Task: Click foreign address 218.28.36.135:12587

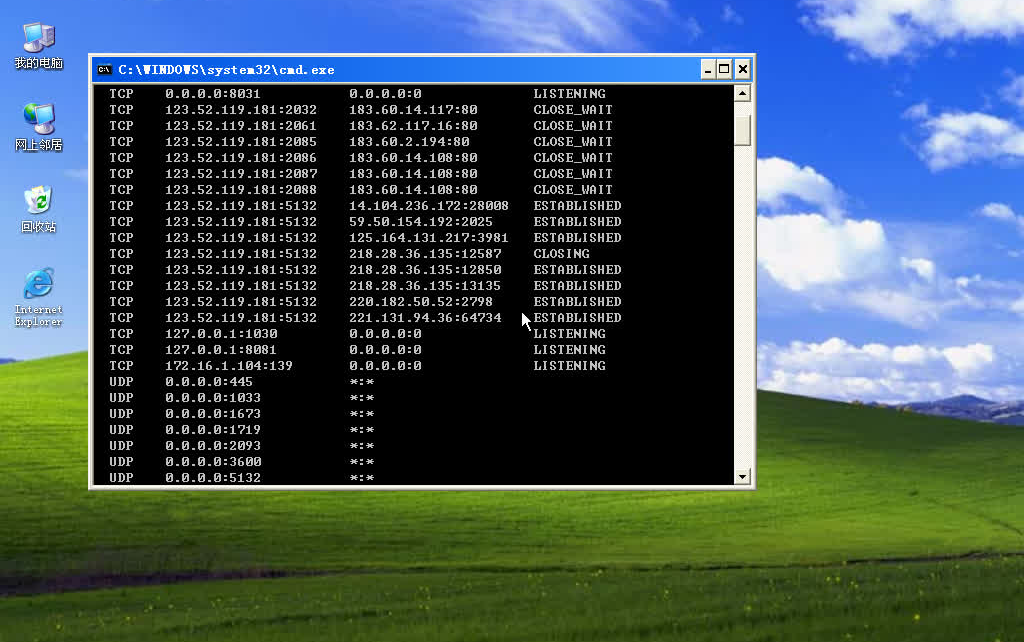Action: [425, 253]
